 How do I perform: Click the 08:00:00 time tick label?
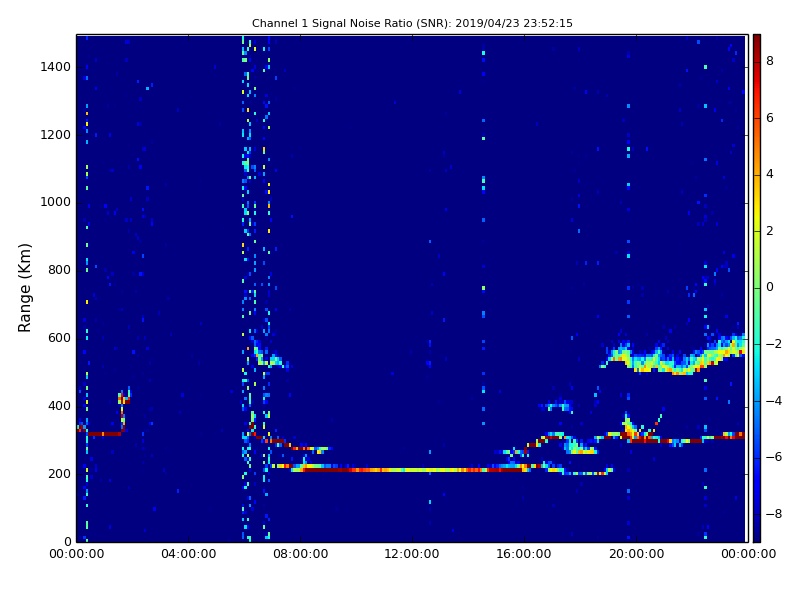tap(301, 554)
